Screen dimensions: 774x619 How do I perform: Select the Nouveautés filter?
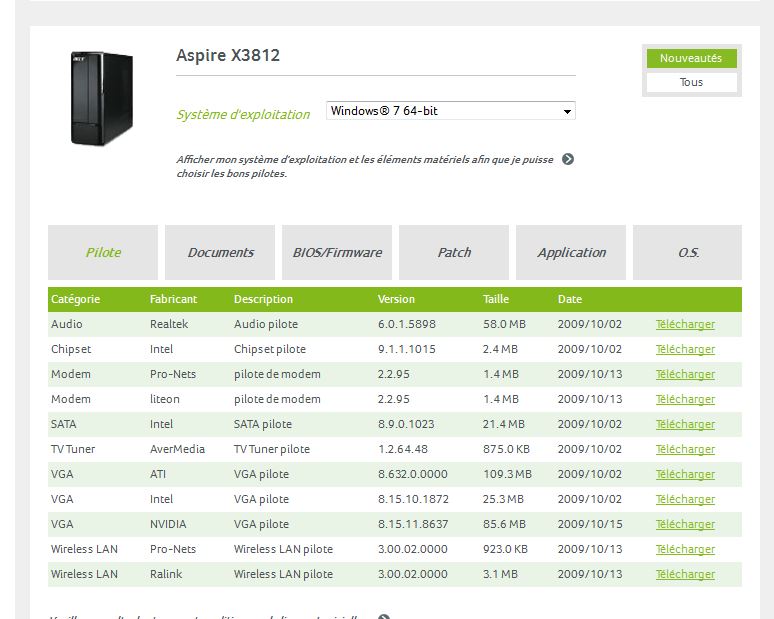[691, 59]
